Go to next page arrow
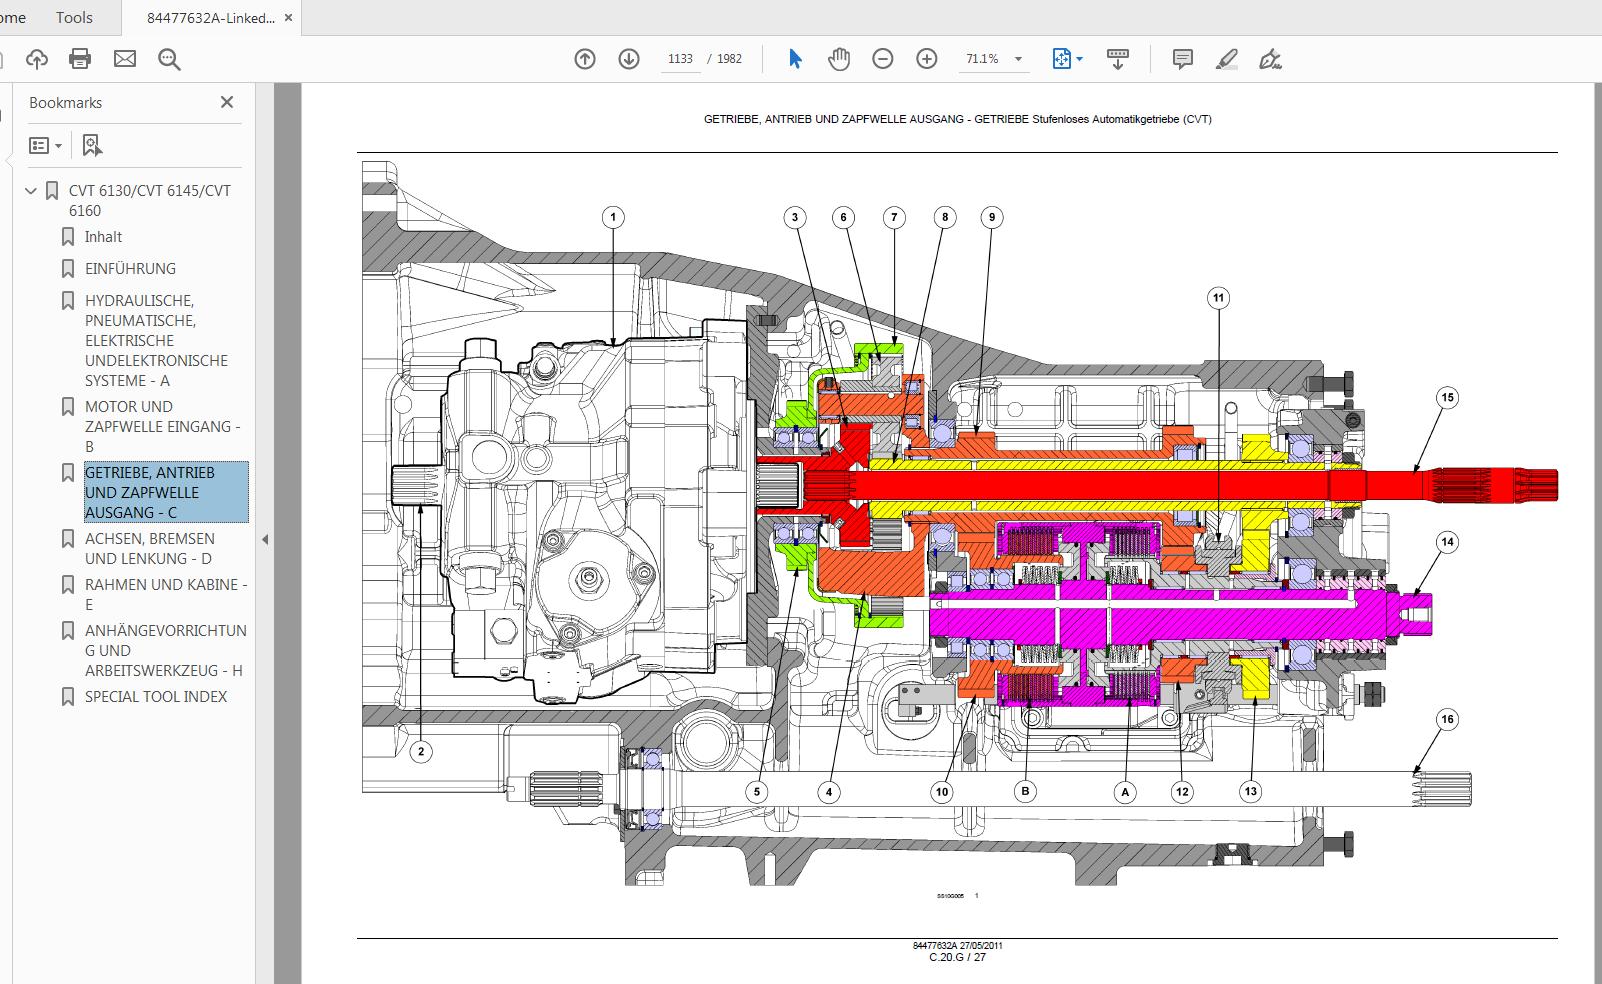The image size is (1602, 984). coord(629,60)
